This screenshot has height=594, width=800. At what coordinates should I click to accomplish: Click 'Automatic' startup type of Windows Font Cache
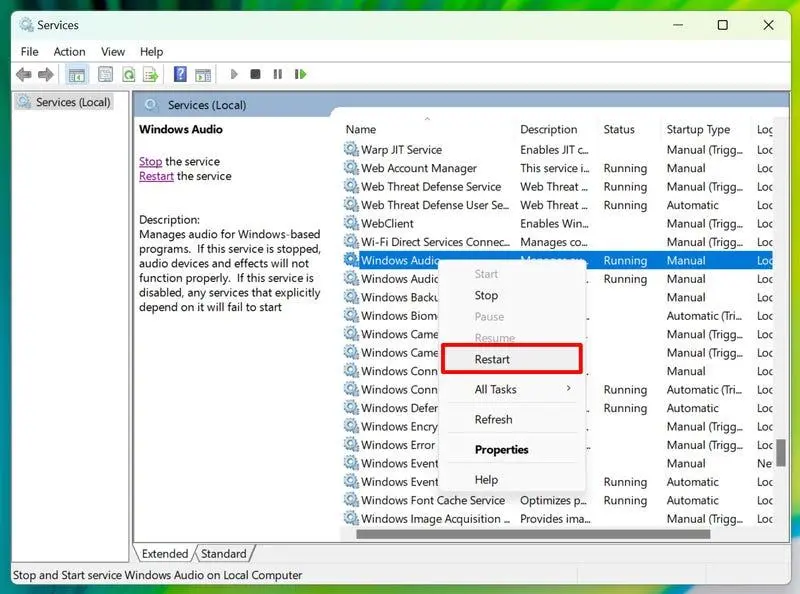(692, 501)
